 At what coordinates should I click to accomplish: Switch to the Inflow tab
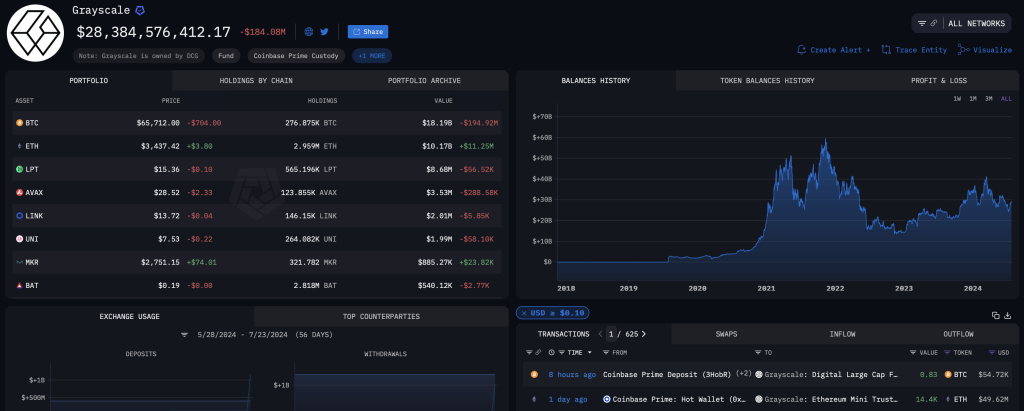coord(842,334)
